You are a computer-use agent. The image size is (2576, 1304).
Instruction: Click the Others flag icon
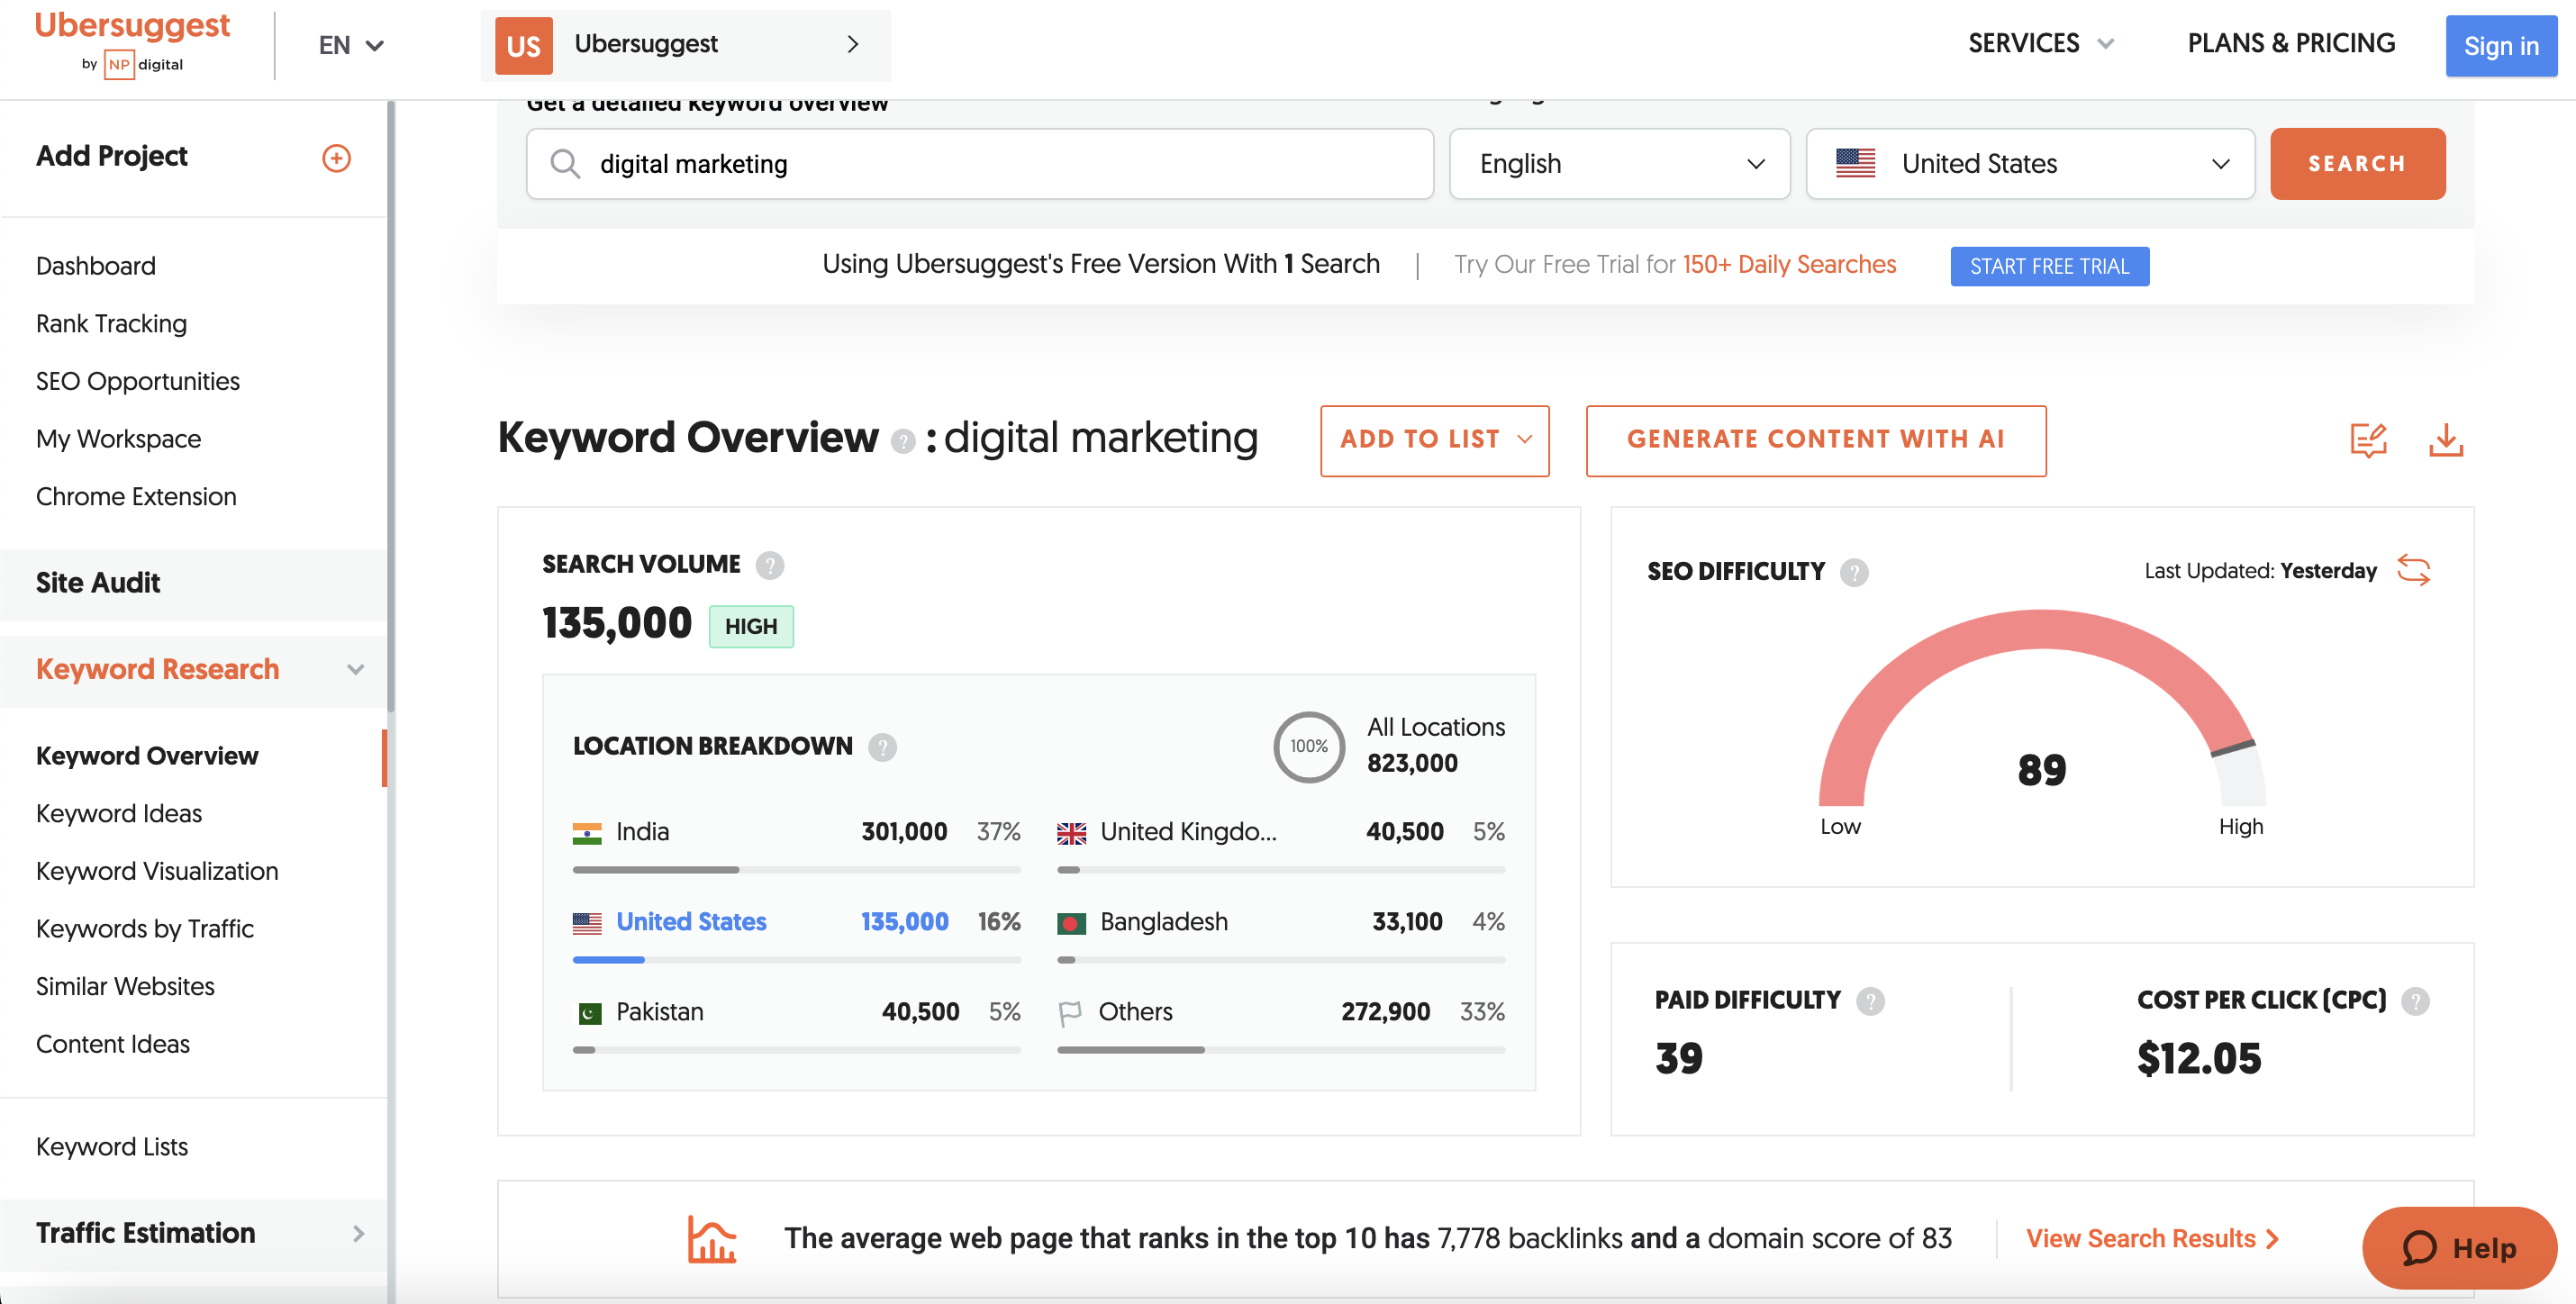click(1070, 1013)
